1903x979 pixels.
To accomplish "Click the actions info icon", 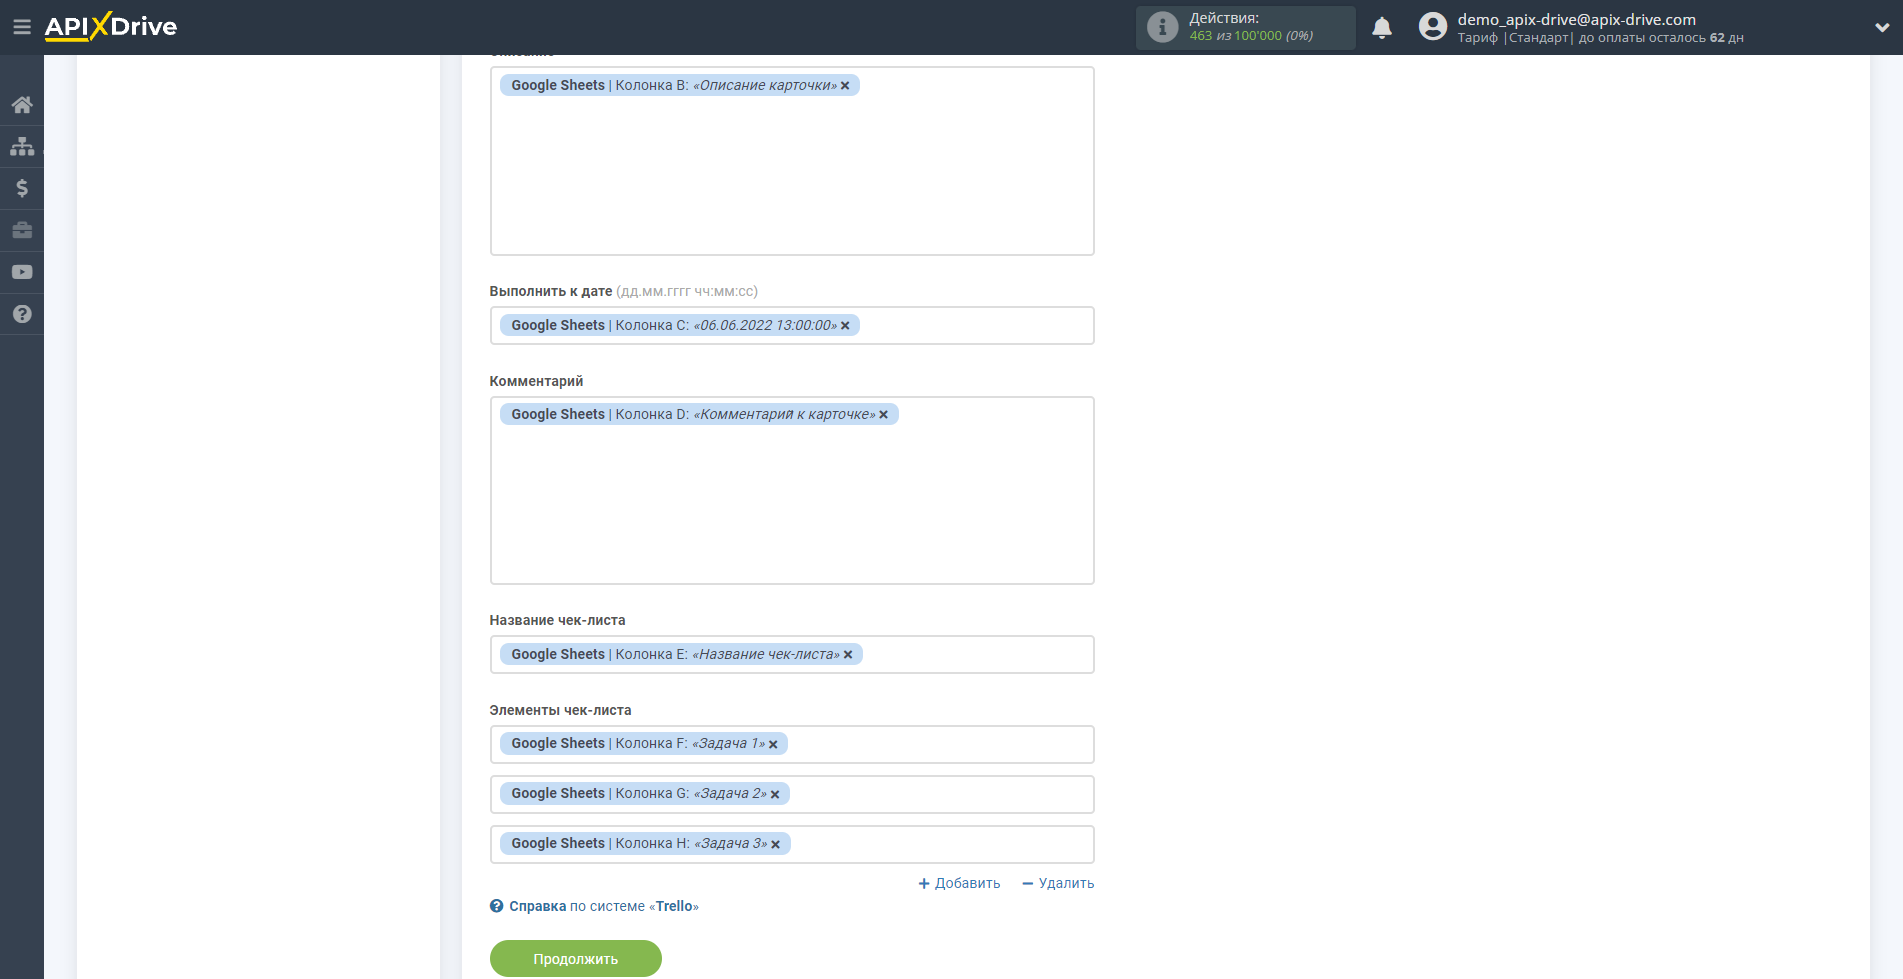I will [x=1162, y=27].
